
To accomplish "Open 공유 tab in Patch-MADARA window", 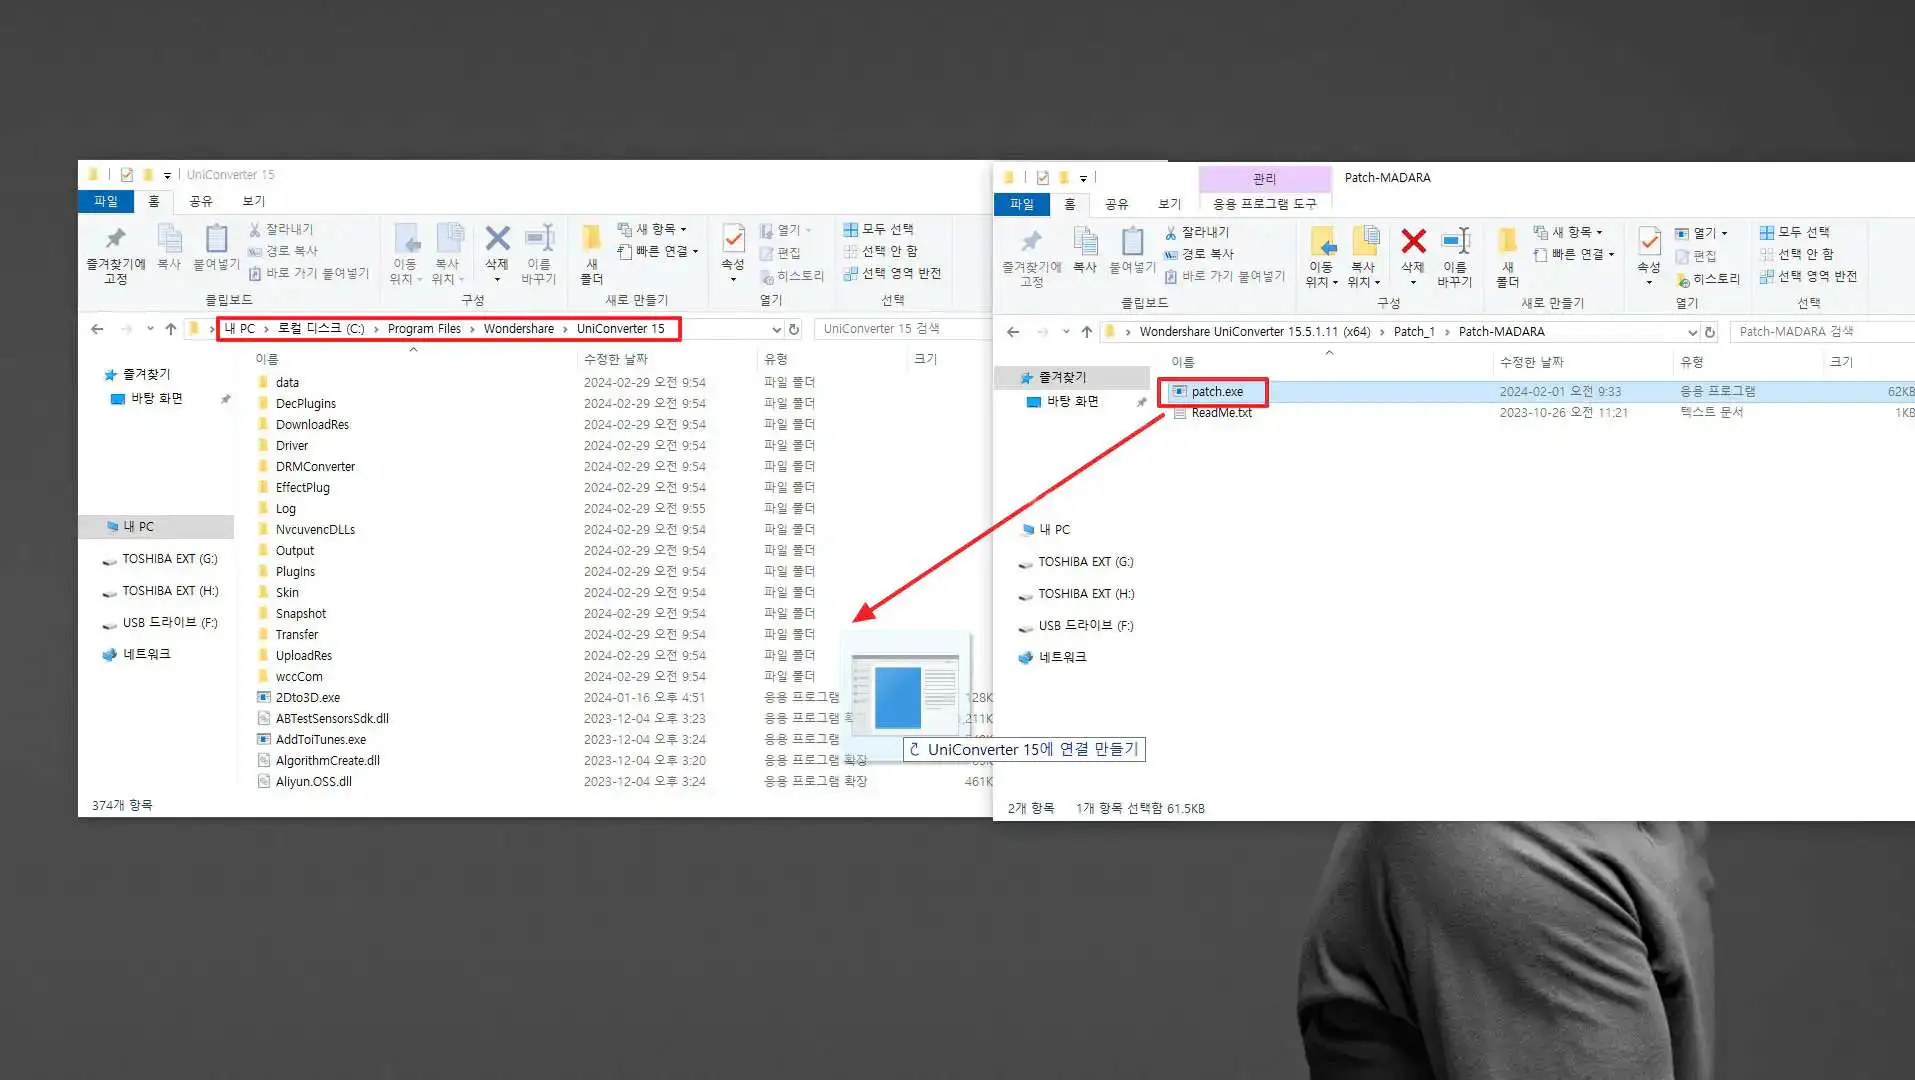I will click(x=1116, y=204).
